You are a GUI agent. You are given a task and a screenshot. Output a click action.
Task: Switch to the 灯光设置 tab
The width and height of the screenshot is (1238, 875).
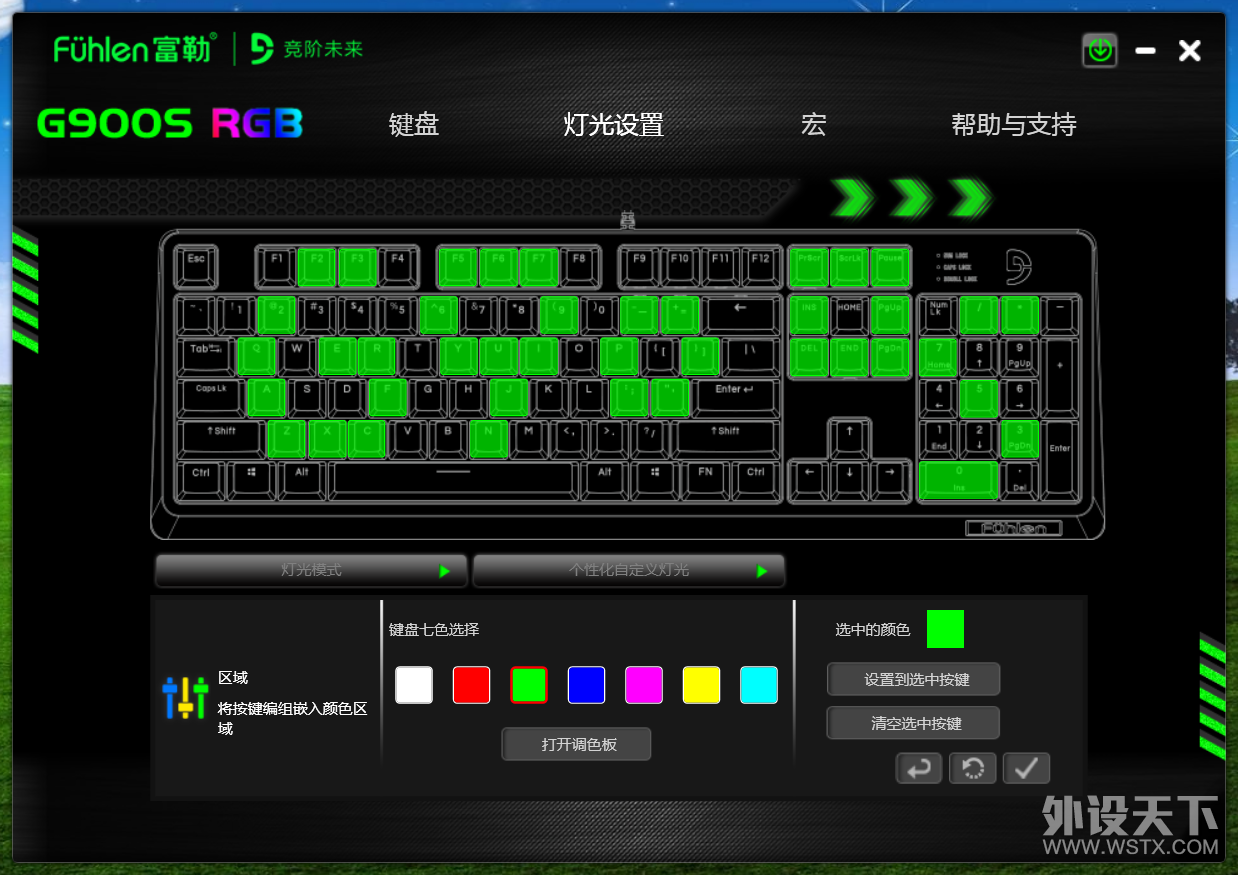coord(614,125)
